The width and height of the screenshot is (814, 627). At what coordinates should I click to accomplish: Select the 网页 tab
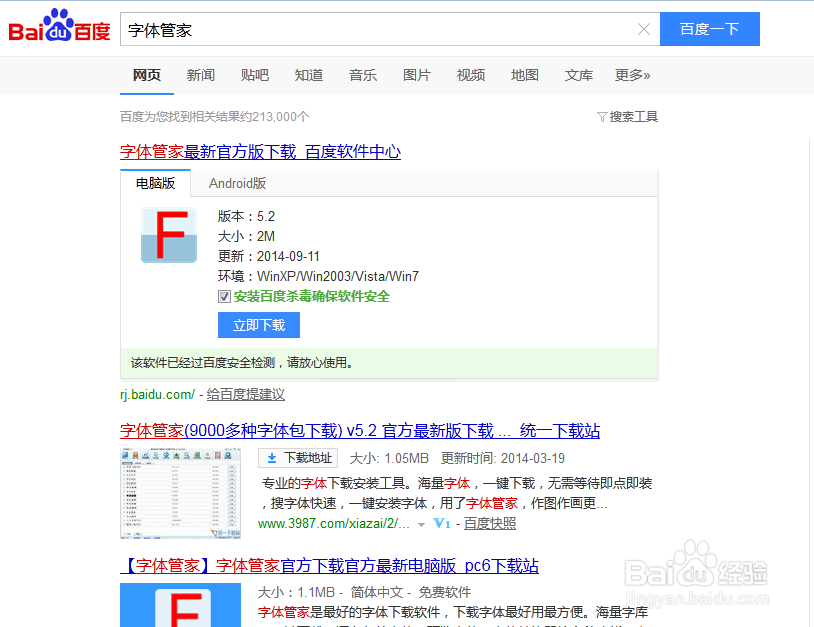[146, 75]
